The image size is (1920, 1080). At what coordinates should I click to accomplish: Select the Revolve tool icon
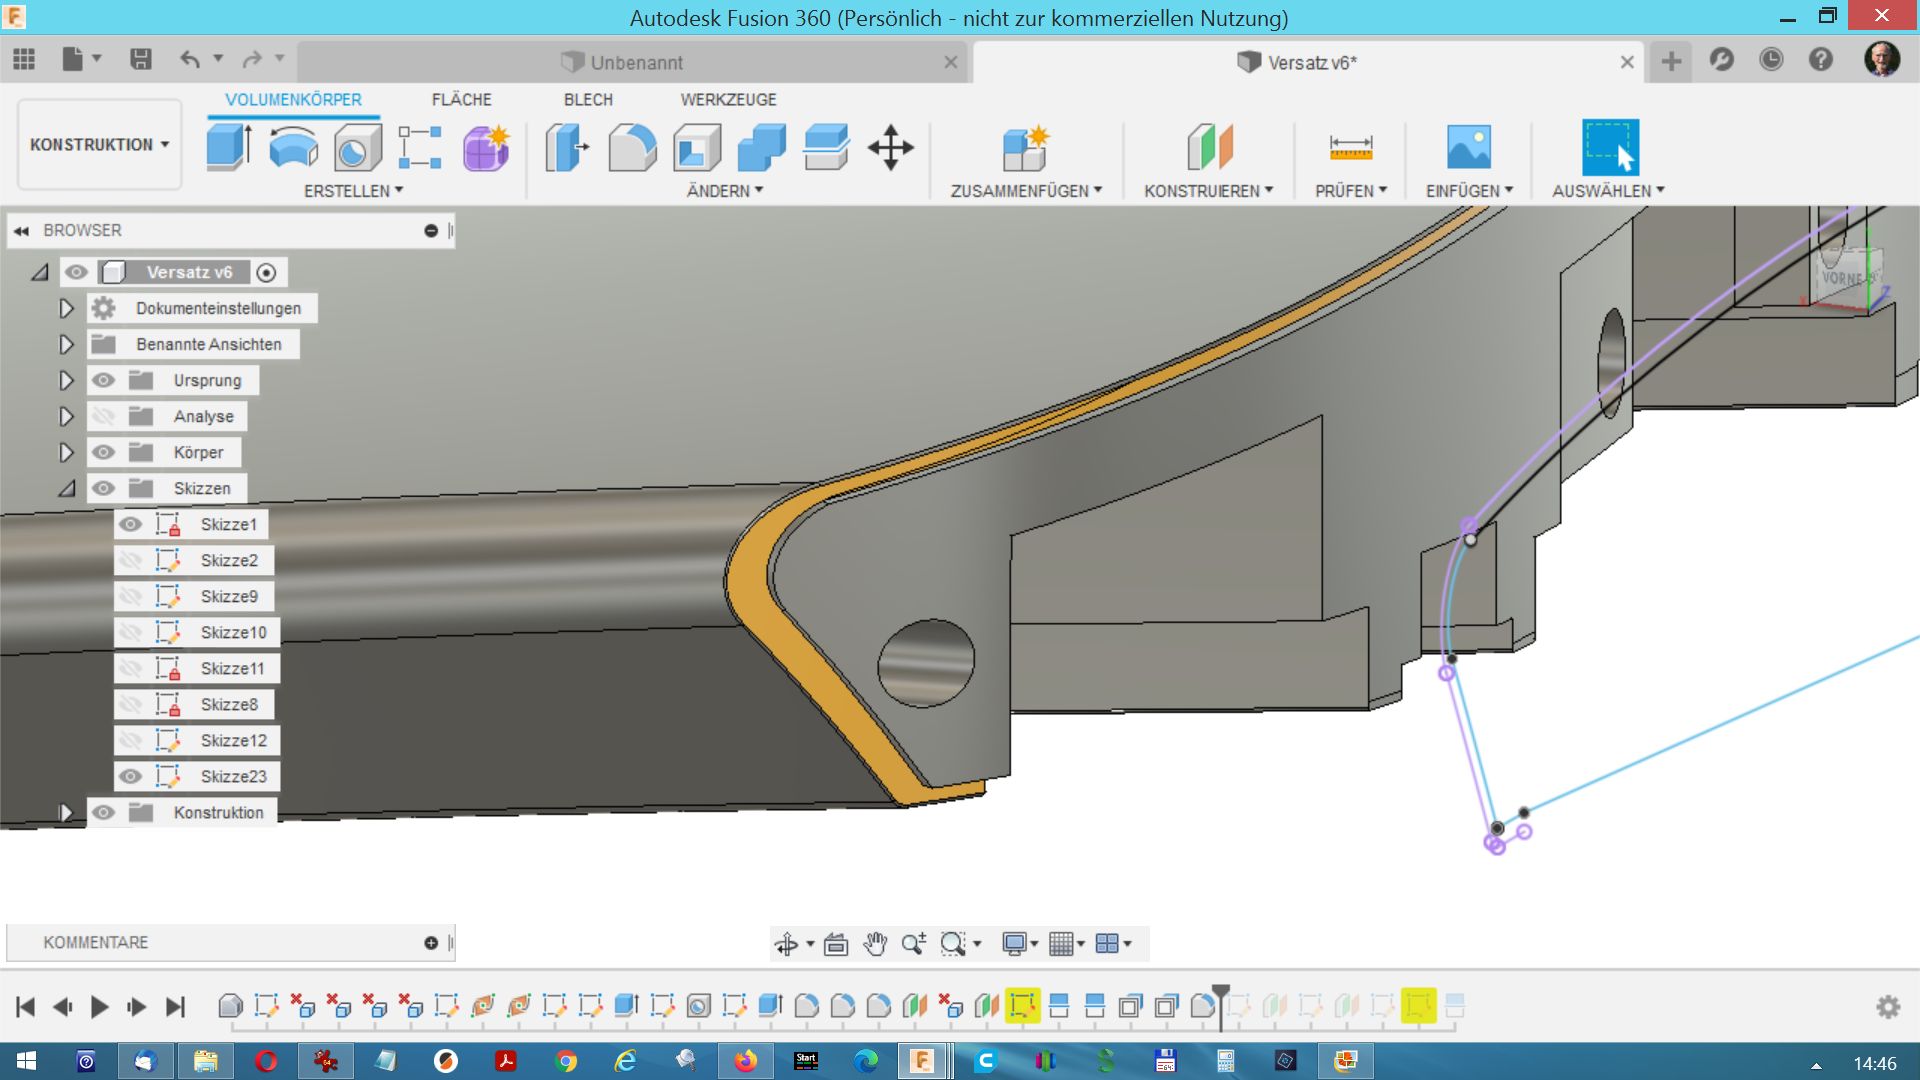pos(293,147)
